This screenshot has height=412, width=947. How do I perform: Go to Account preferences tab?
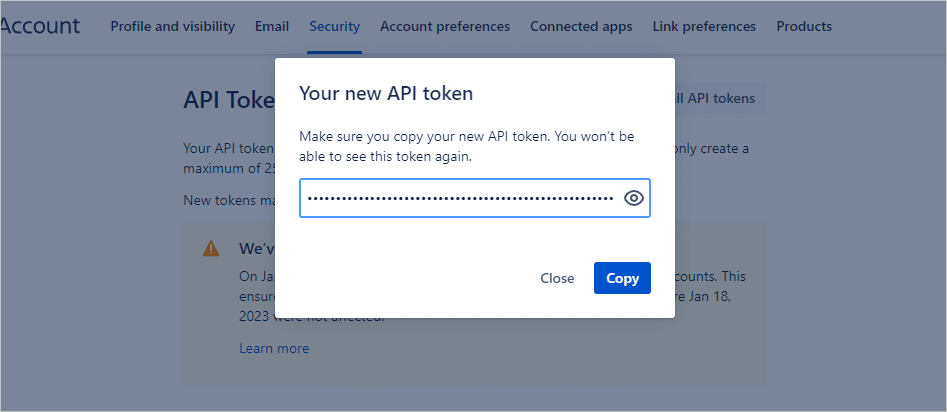[445, 27]
